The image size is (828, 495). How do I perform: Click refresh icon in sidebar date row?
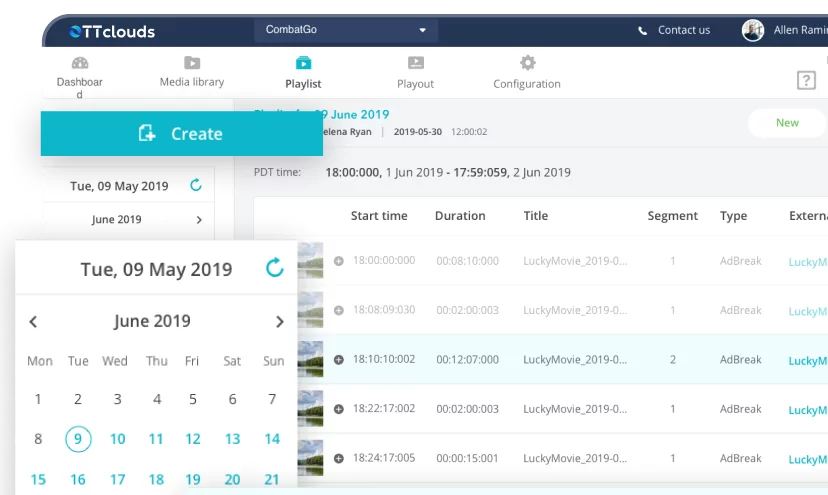pos(196,186)
